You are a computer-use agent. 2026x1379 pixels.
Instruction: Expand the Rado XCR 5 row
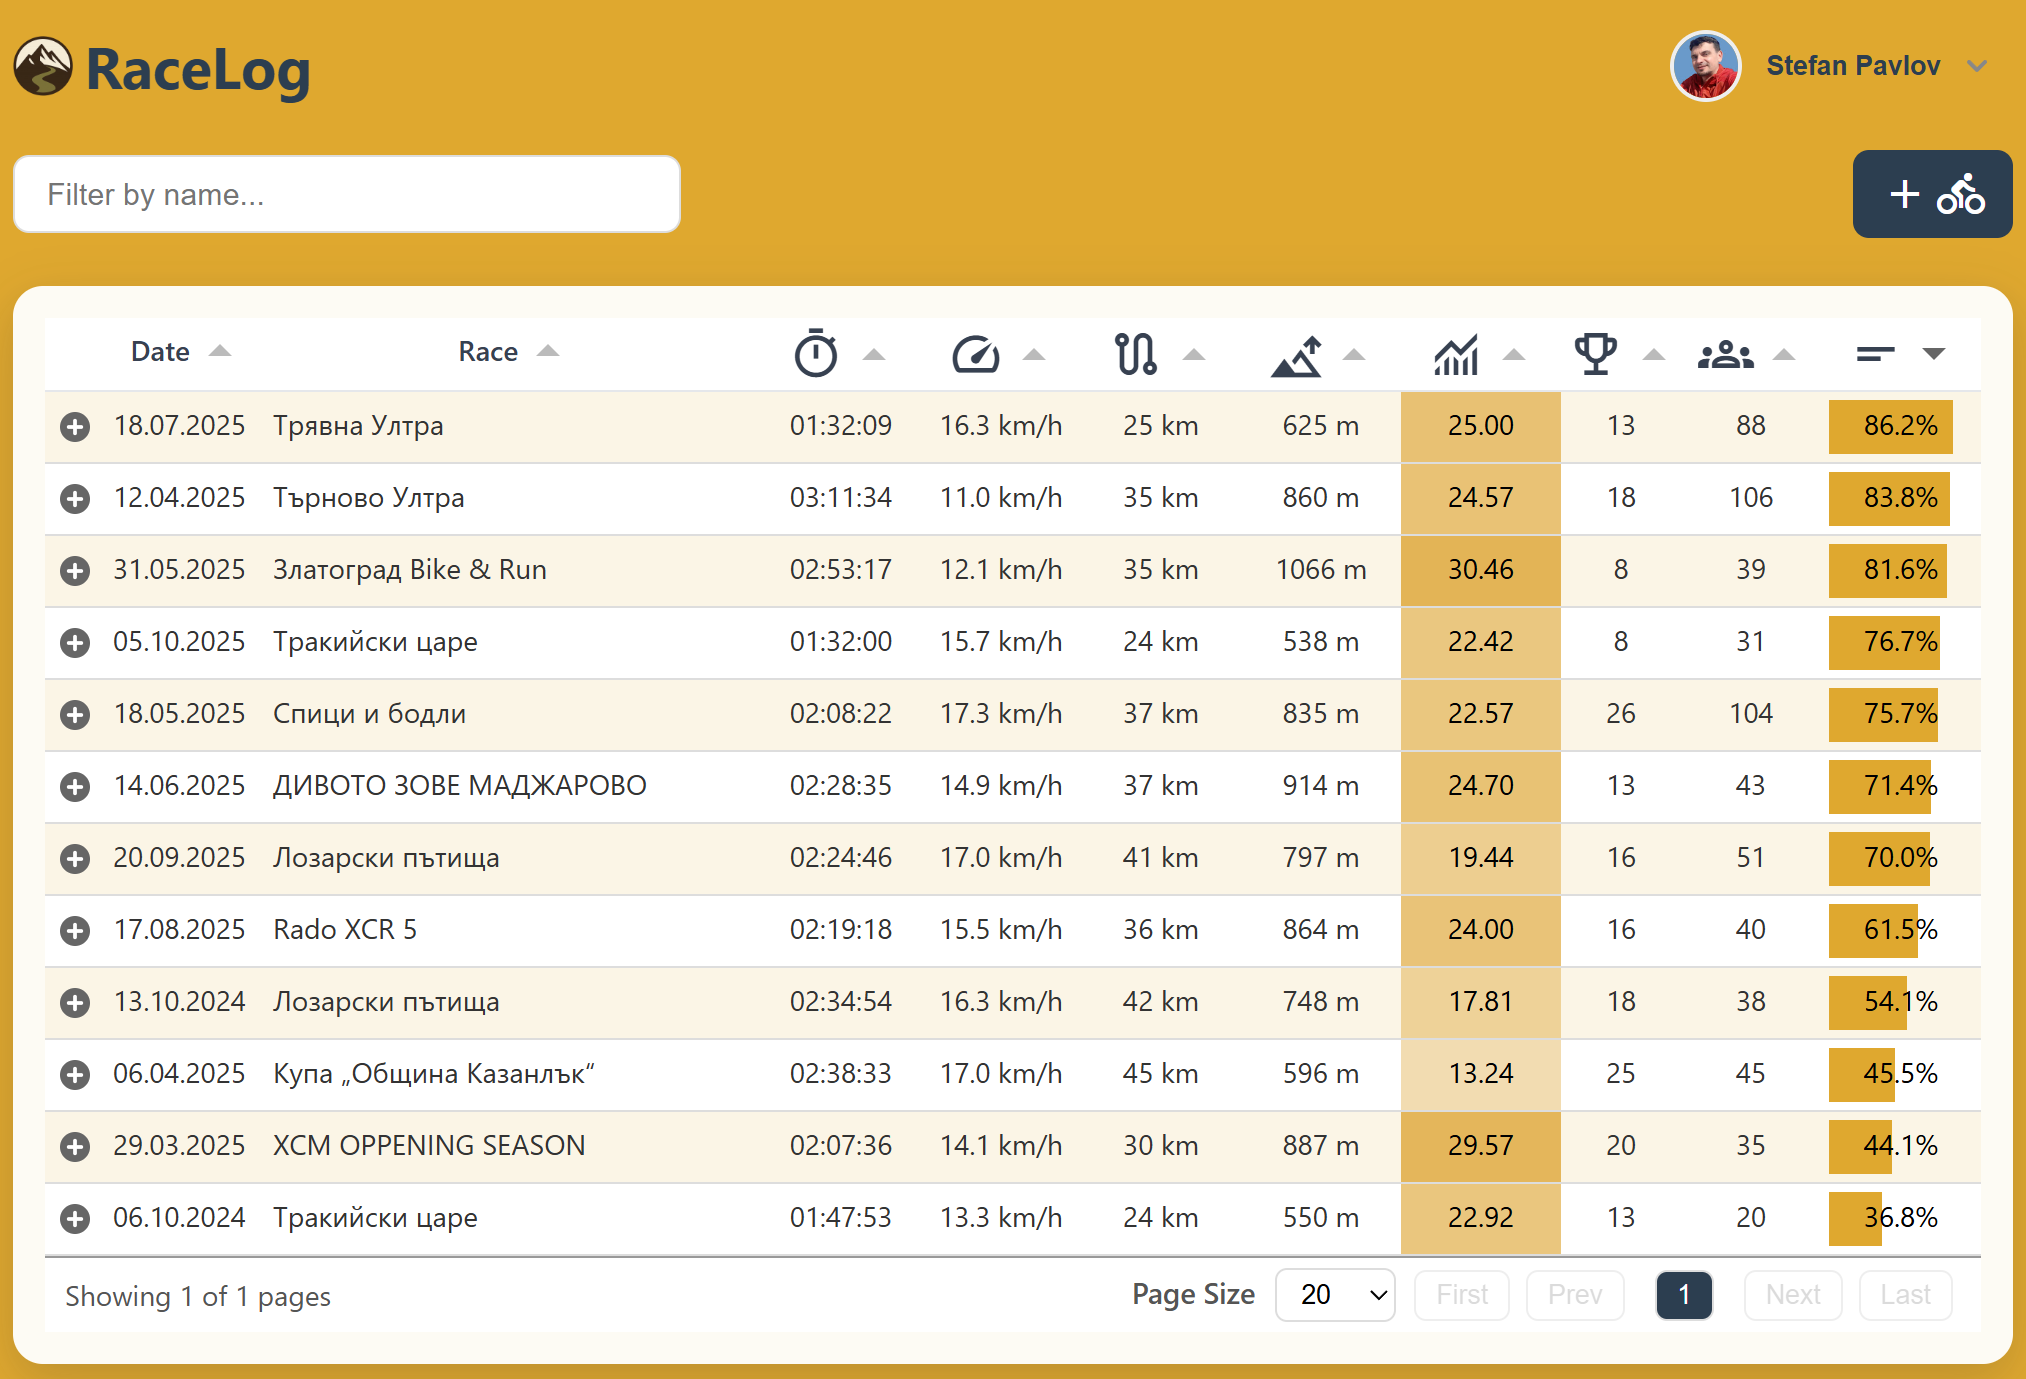point(75,931)
